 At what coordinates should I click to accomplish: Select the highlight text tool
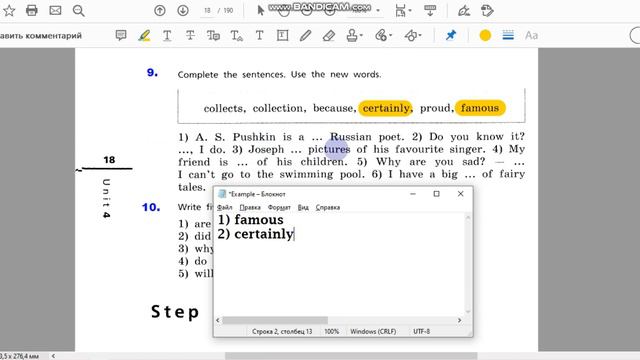[144, 36]
